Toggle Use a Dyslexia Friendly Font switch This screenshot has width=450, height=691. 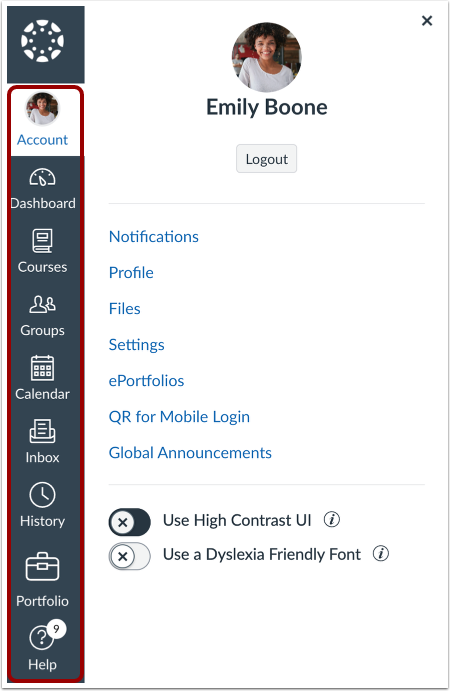click(x=130, y=556)
